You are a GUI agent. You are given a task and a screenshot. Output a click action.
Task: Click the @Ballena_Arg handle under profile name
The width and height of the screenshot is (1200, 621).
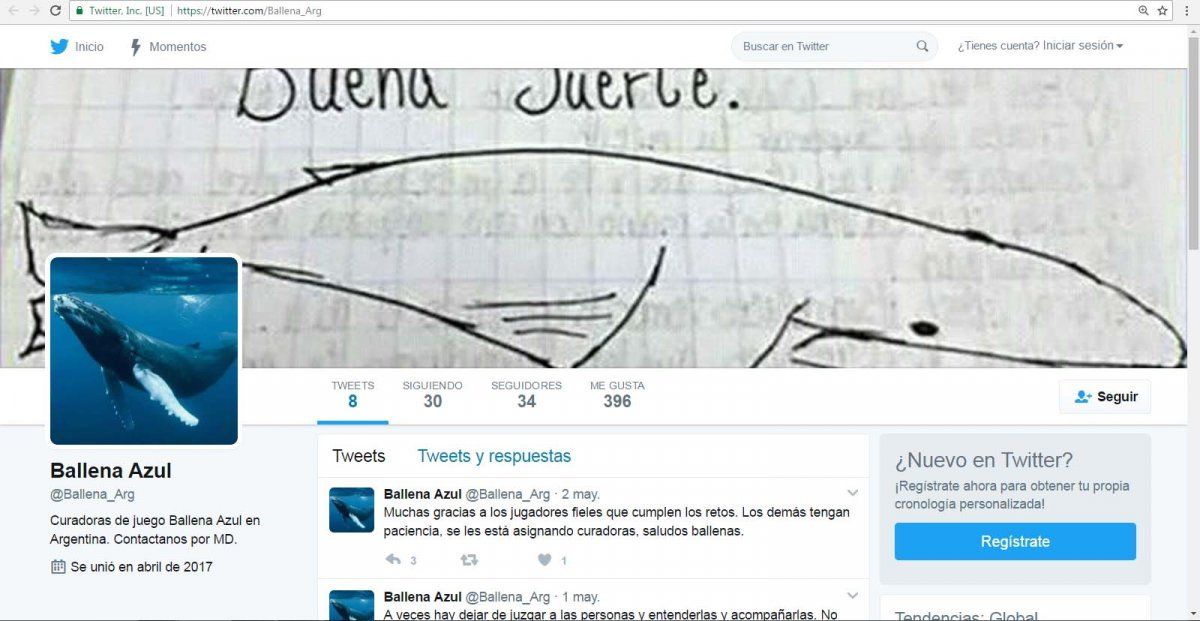pos(92,494)
